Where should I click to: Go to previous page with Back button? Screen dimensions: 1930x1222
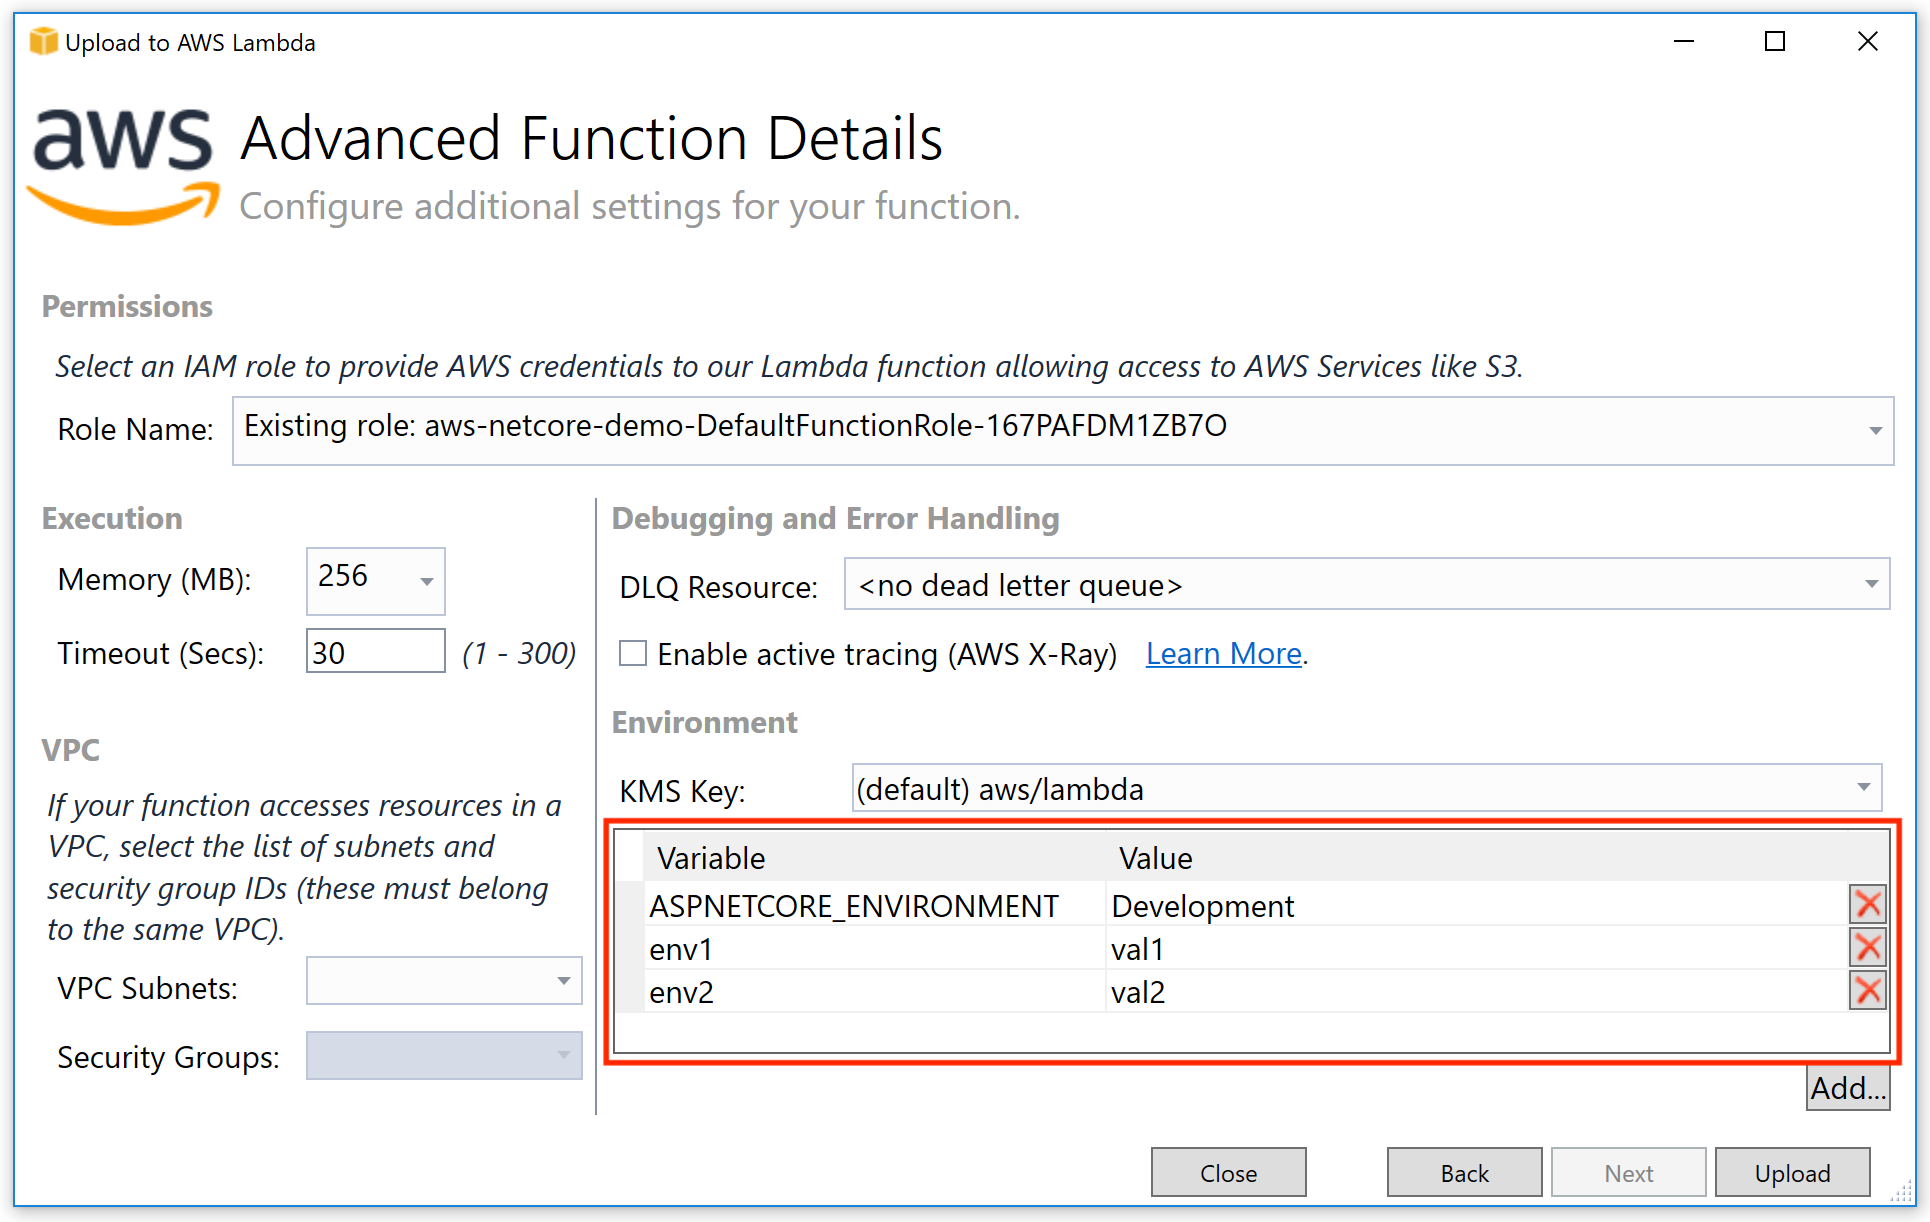coord(1463,1173)
